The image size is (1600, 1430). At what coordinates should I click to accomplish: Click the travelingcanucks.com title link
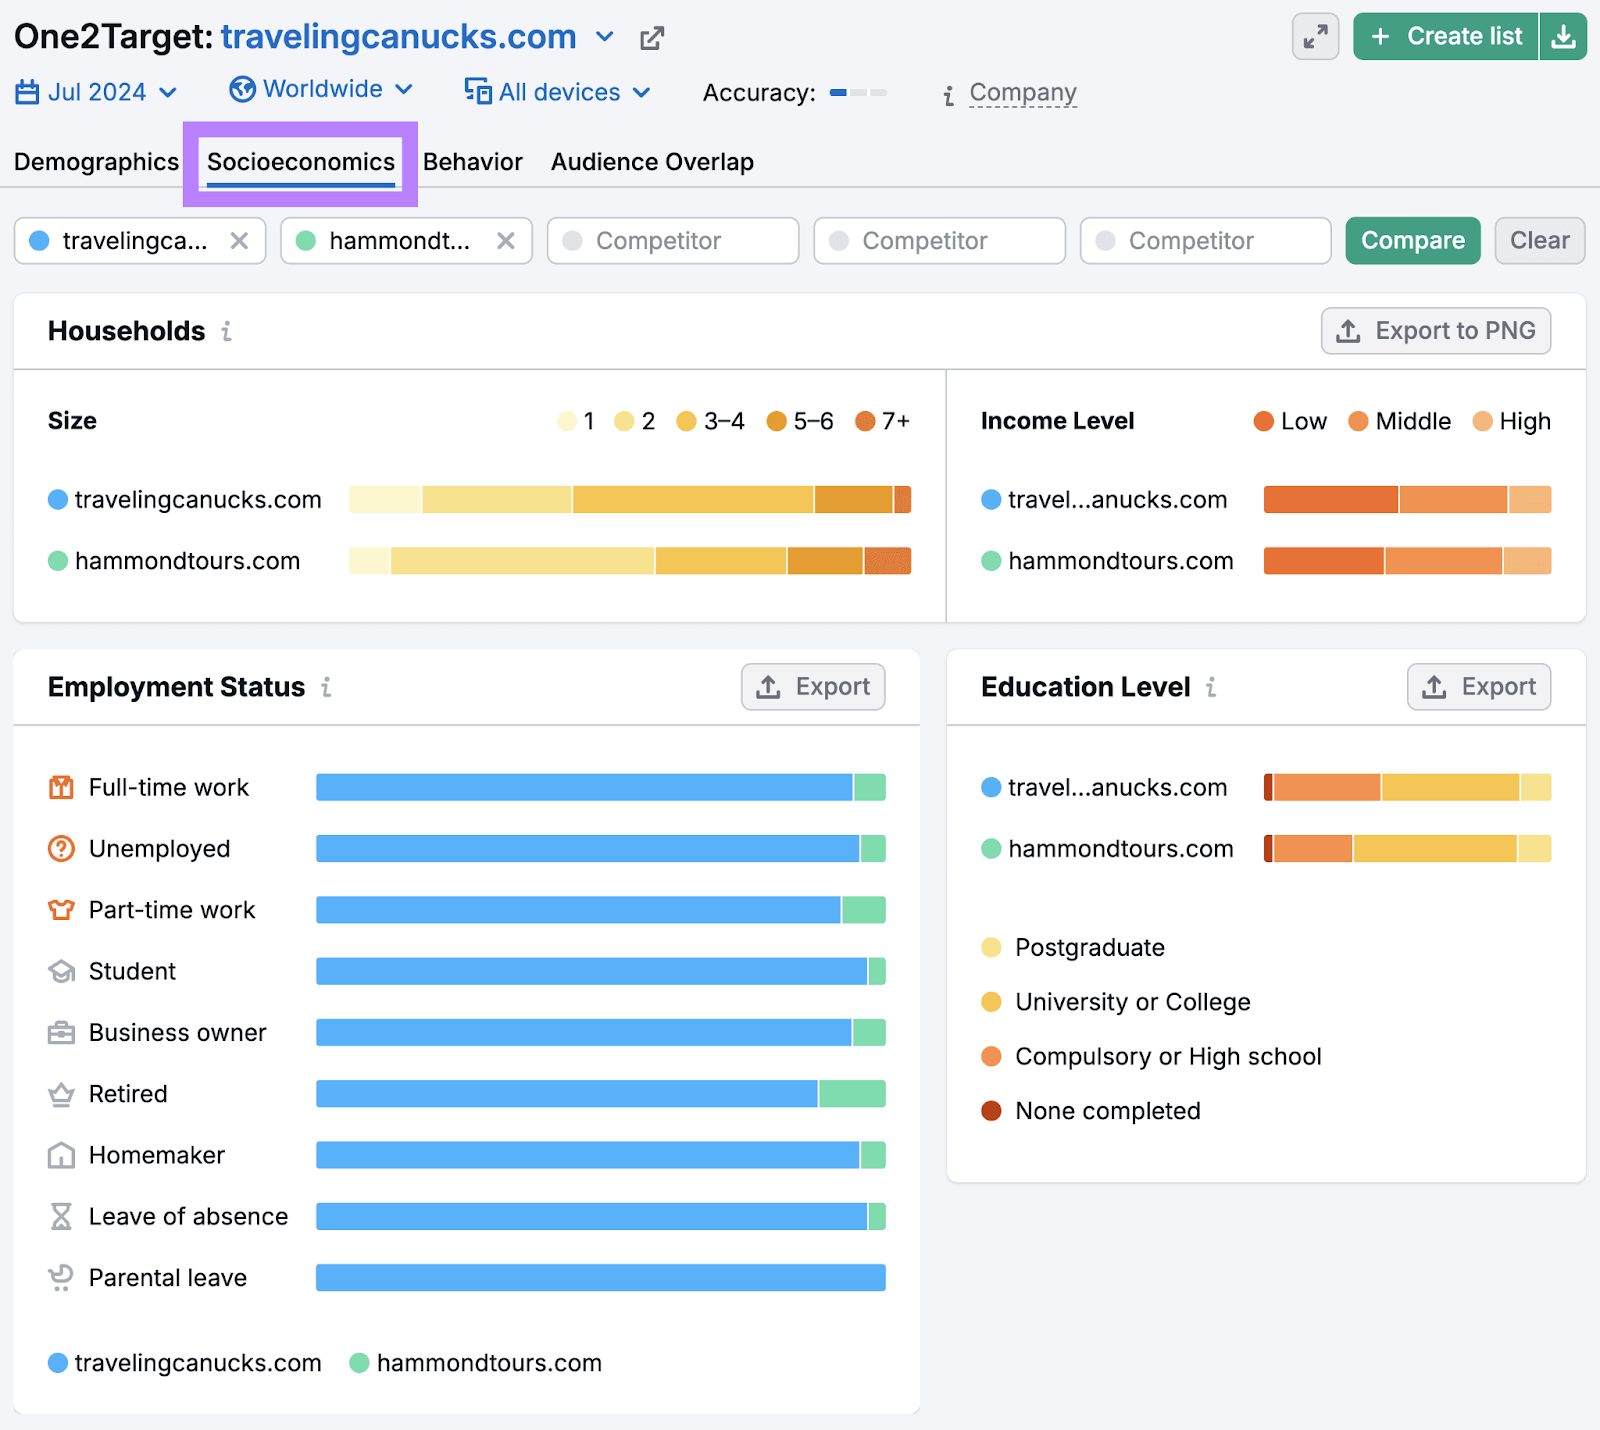[398, 37]
